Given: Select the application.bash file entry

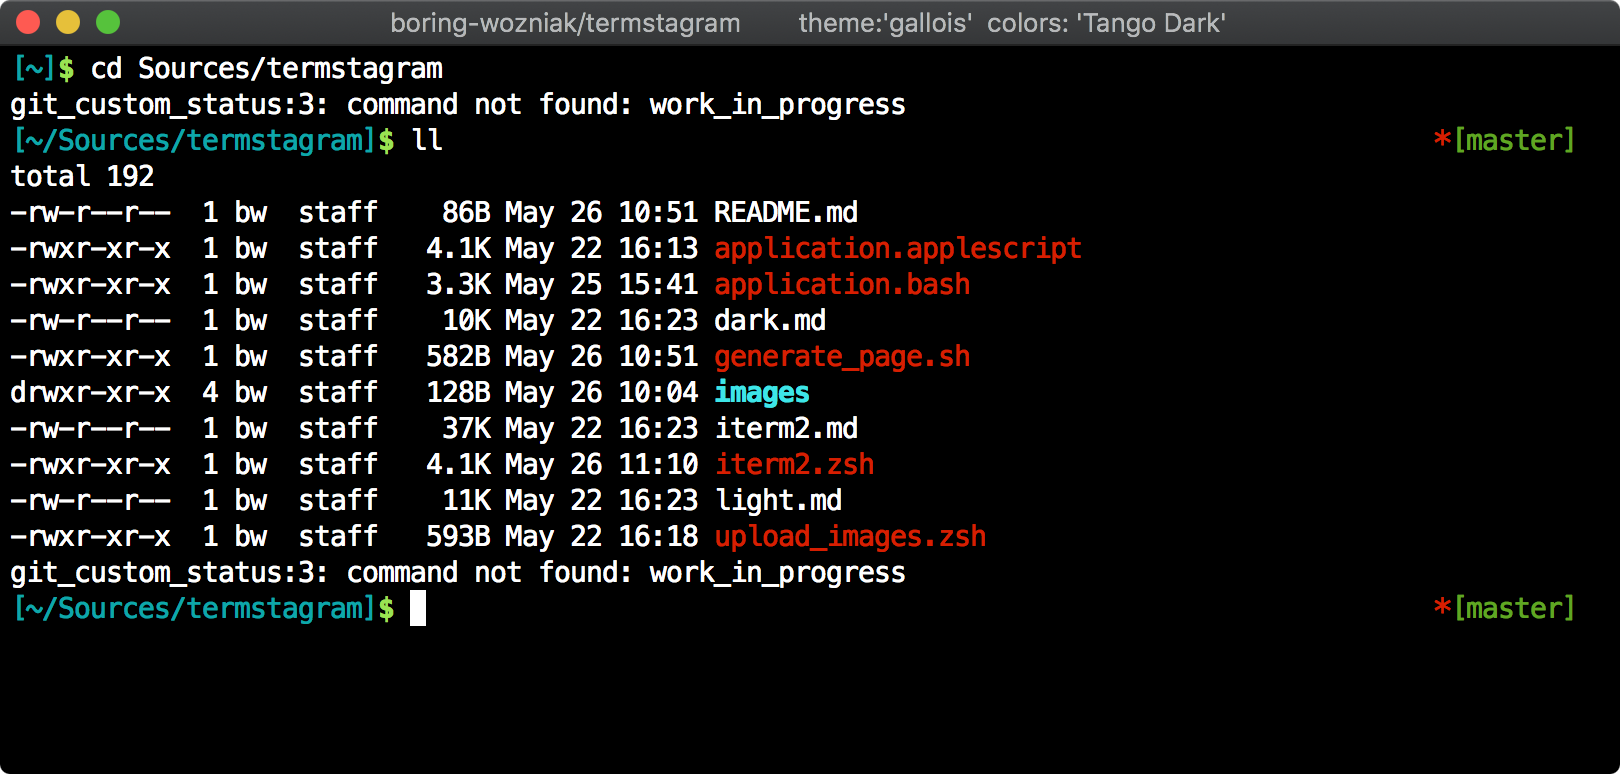Looking at the screenshot, I should (x=842, y=284).
